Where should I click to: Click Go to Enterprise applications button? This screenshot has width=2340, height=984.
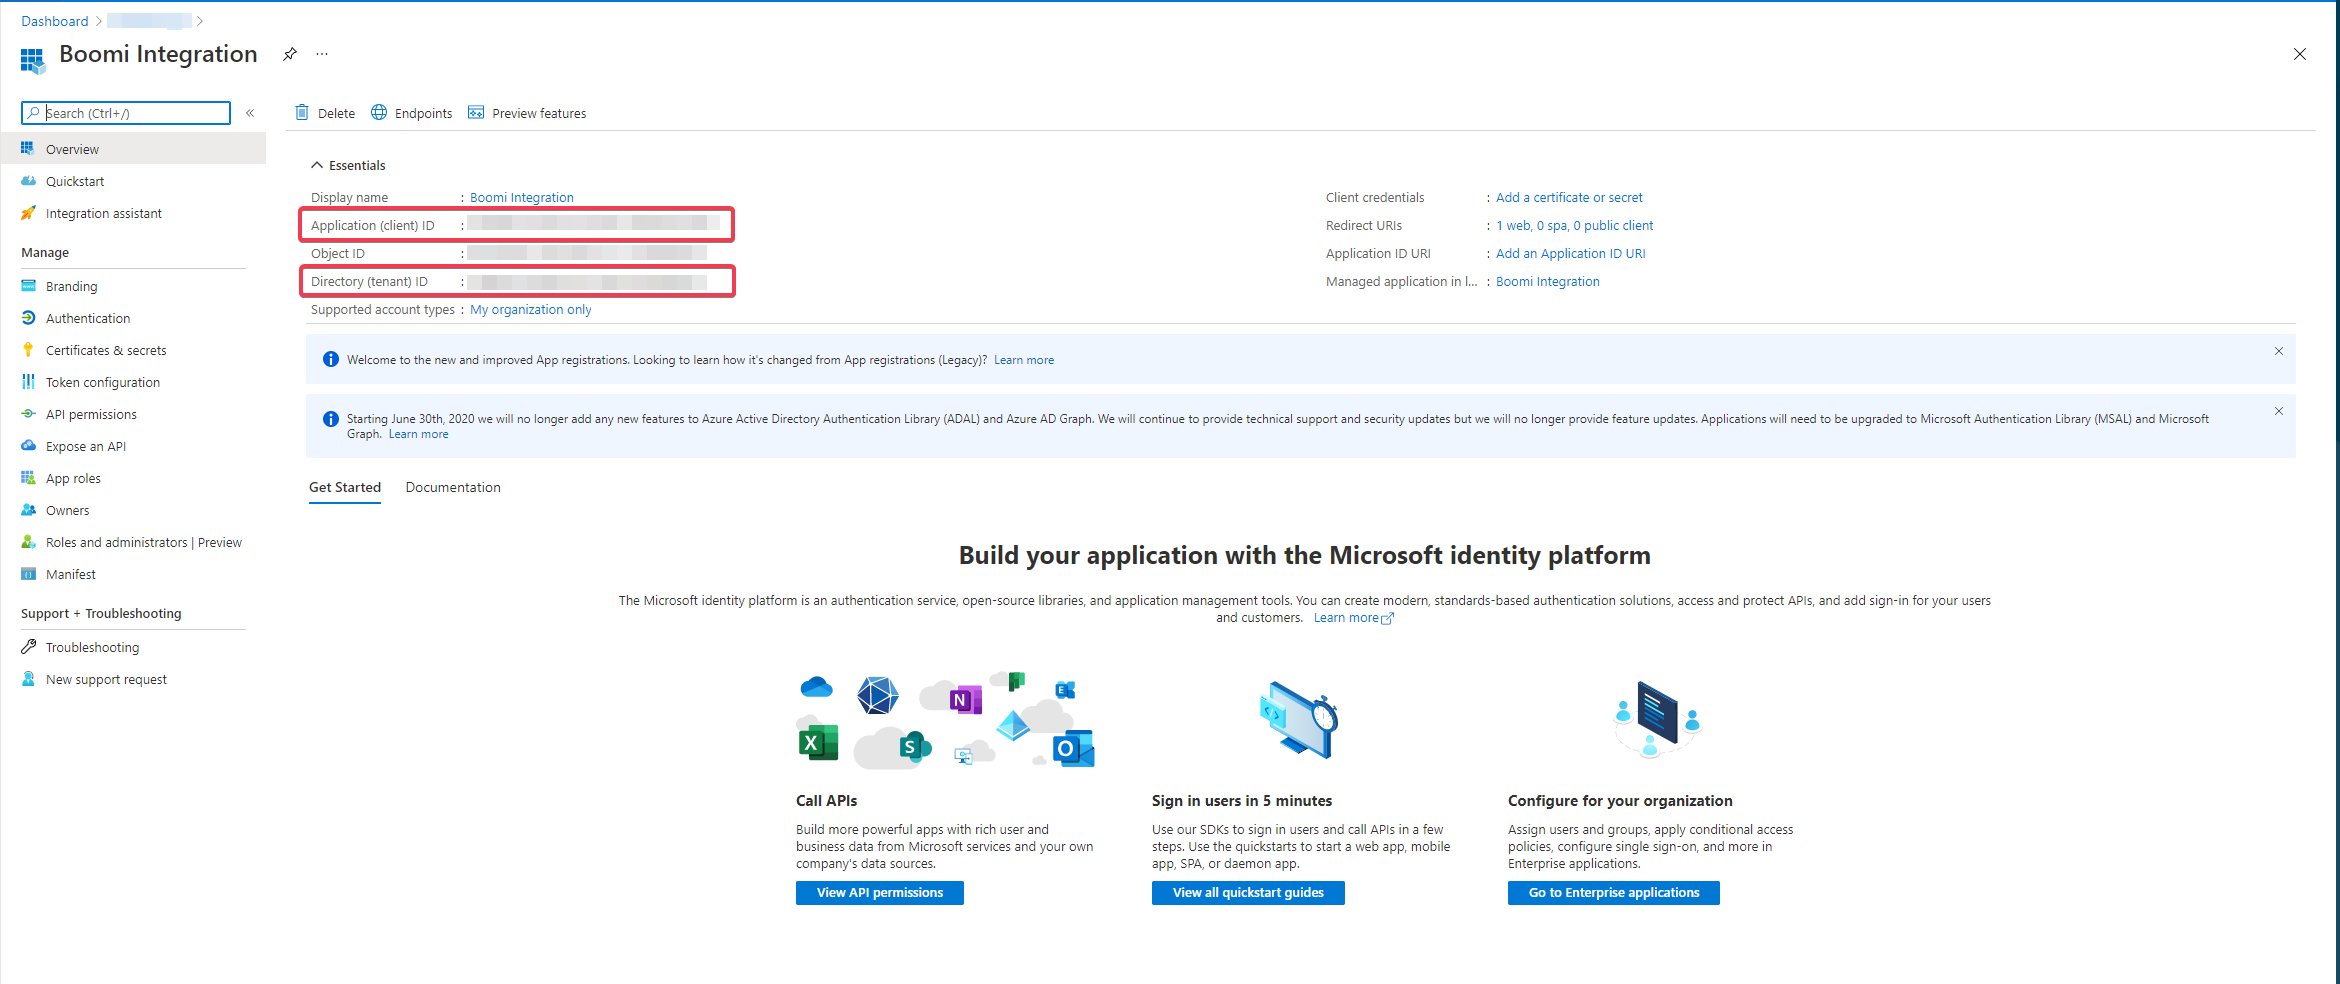coord(1614,893)
